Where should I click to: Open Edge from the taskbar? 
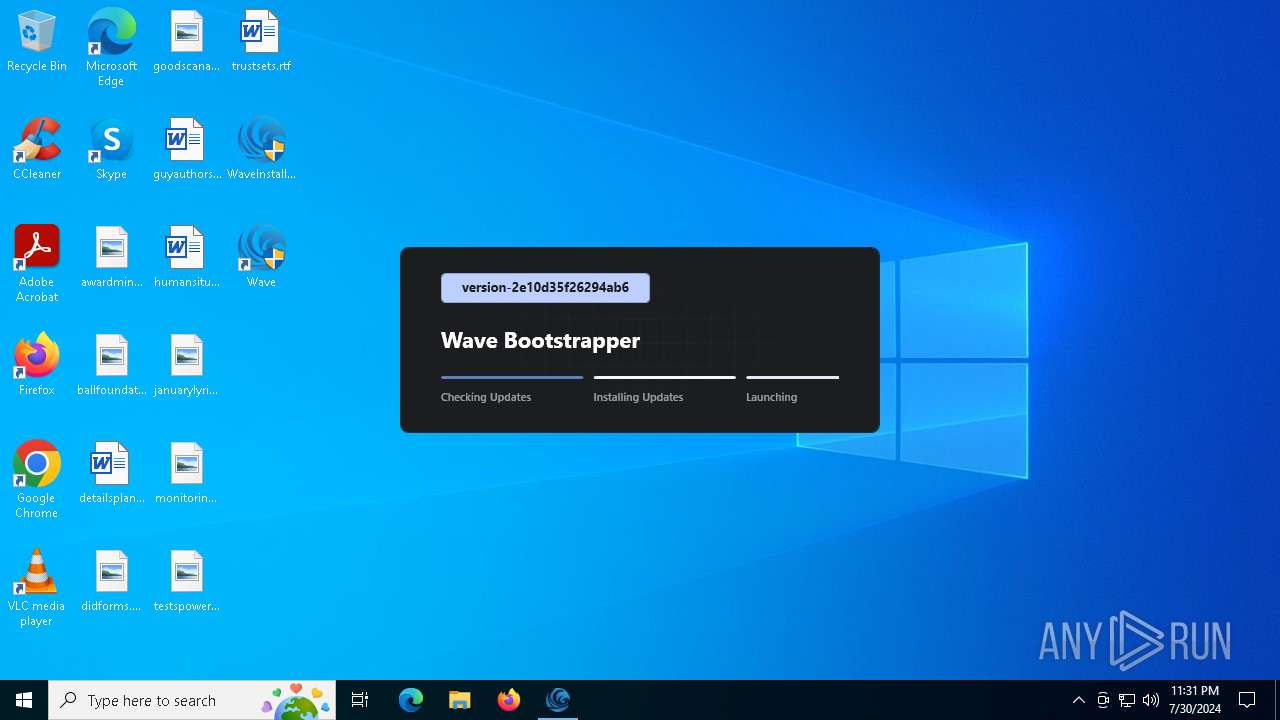(x=411, y=700)
